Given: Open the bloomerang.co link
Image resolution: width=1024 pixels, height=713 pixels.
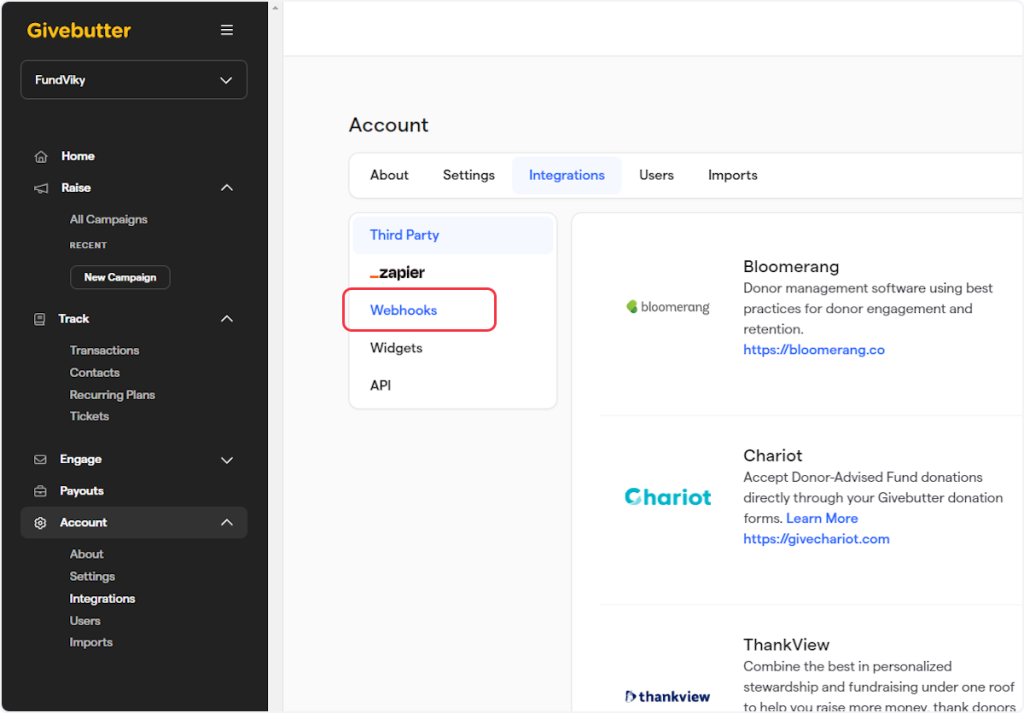Looking at the screenshot, I should [x=813, y=350].
